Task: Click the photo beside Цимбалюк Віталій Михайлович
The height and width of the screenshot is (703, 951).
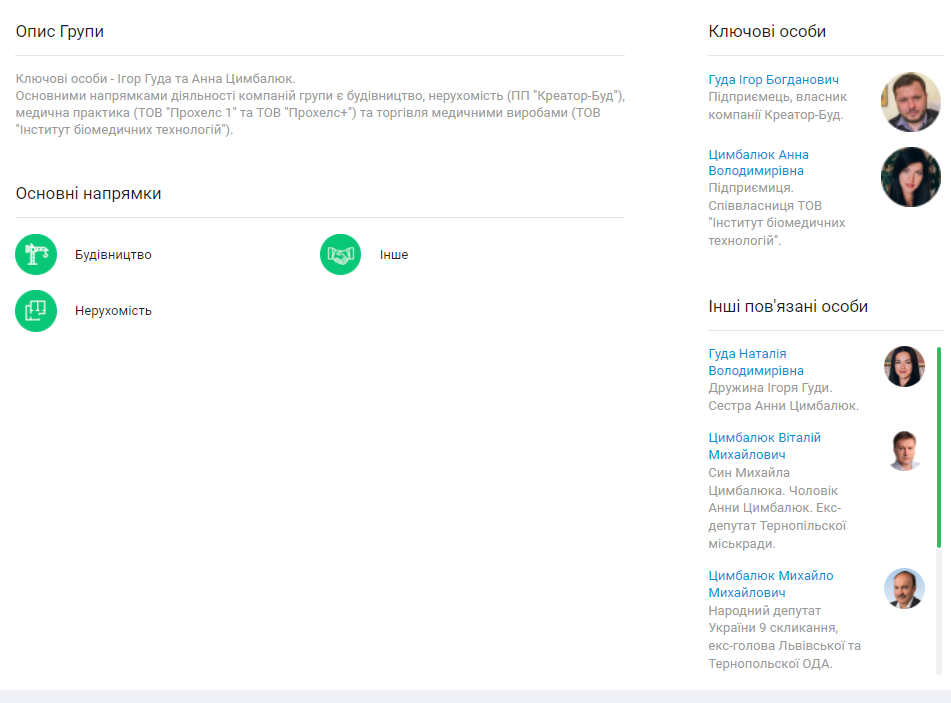Action: click(904, 451)
